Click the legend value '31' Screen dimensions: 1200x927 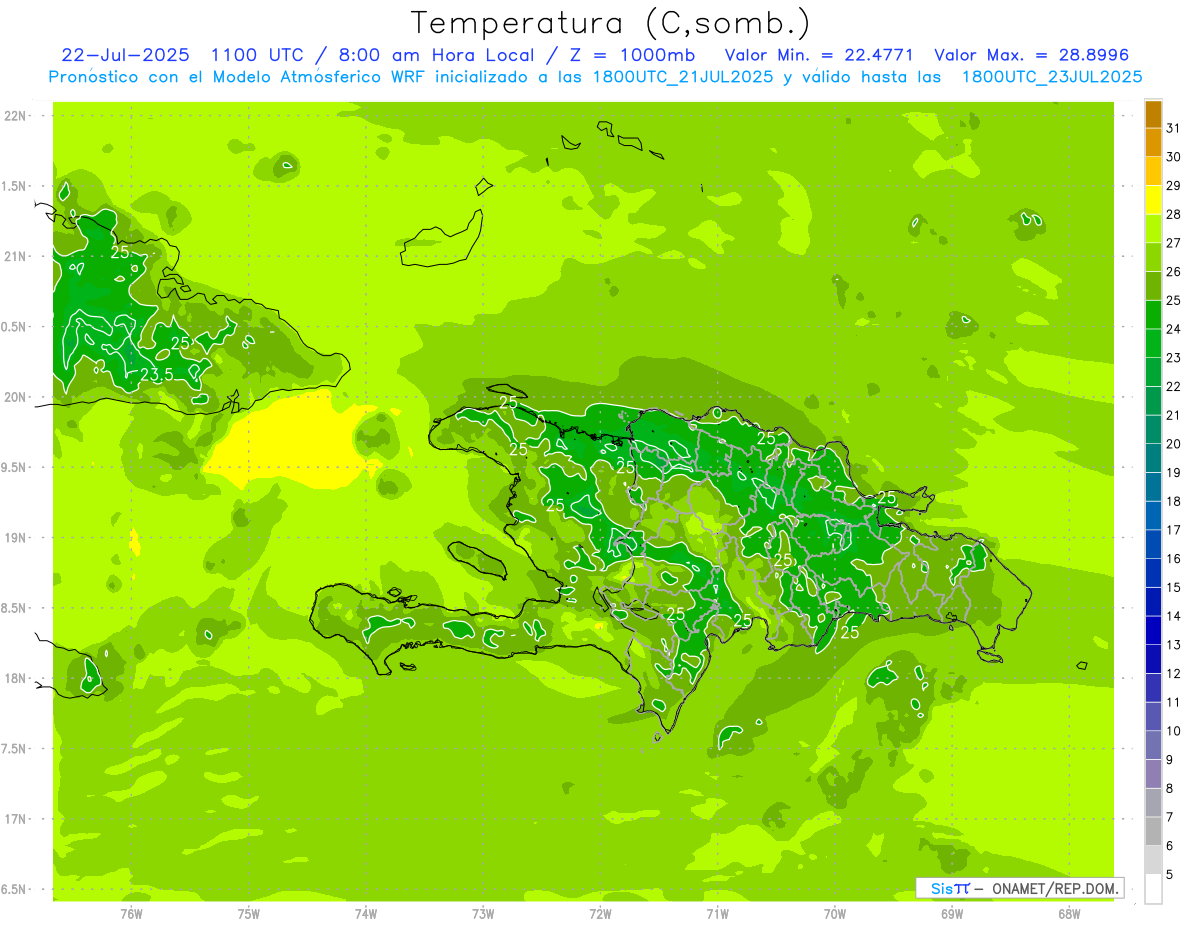point(1173,128)
